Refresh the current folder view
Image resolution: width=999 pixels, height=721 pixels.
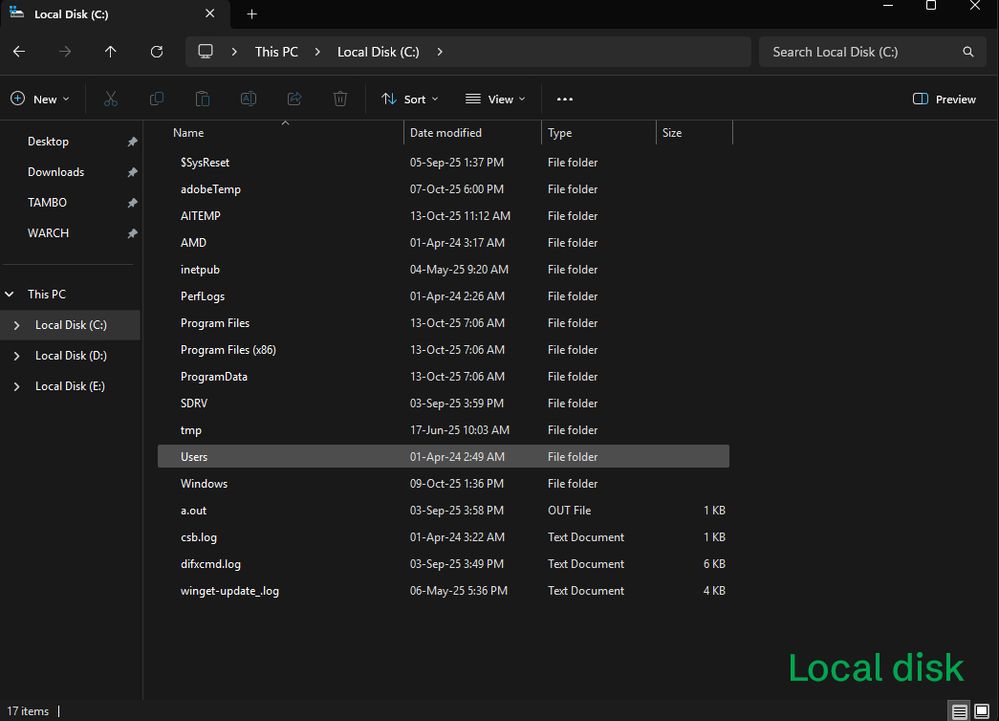pyautogui.click(x=156, y=52)
